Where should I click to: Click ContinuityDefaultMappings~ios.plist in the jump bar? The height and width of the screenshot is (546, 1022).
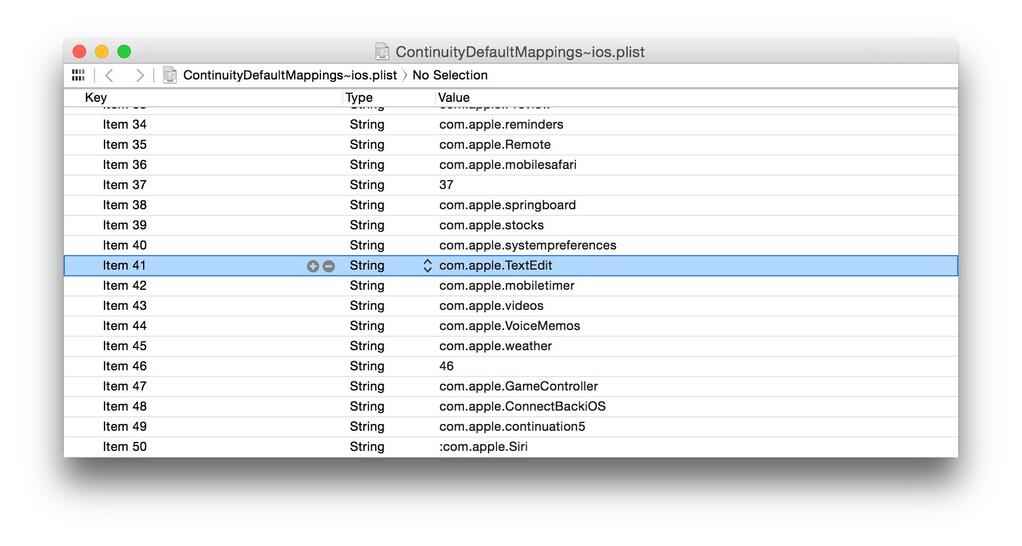pyautogui.click(x=289, y=75)
